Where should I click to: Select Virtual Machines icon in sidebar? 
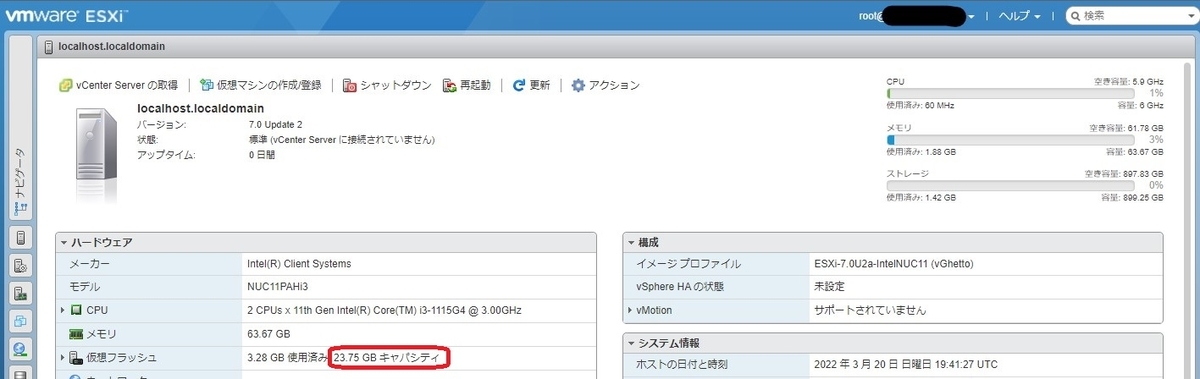20,322
